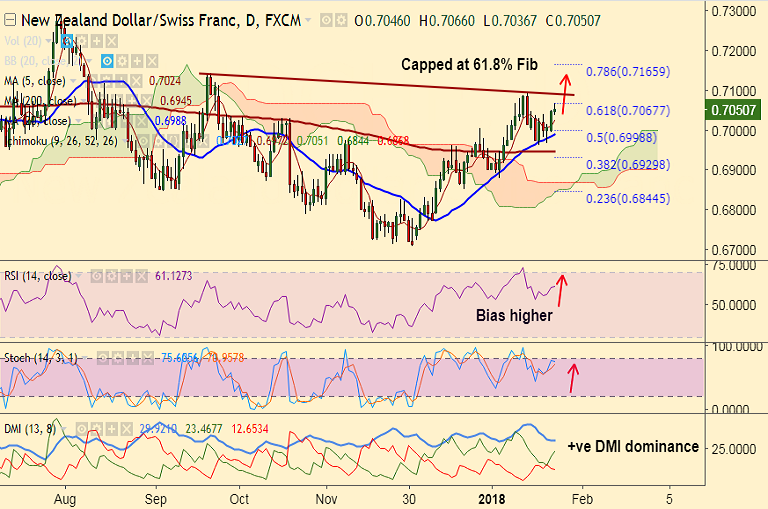The height and width of the screenshot is (509, 768).
Task: Toggle visibility of the RSI indicator
Action: pos(96,277)
